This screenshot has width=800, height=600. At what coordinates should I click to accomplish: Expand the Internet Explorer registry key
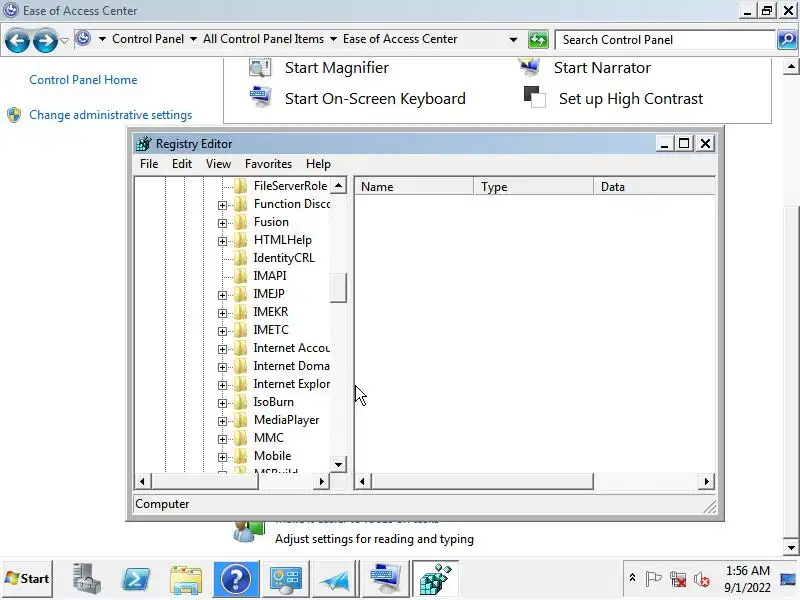pos(222,385)
